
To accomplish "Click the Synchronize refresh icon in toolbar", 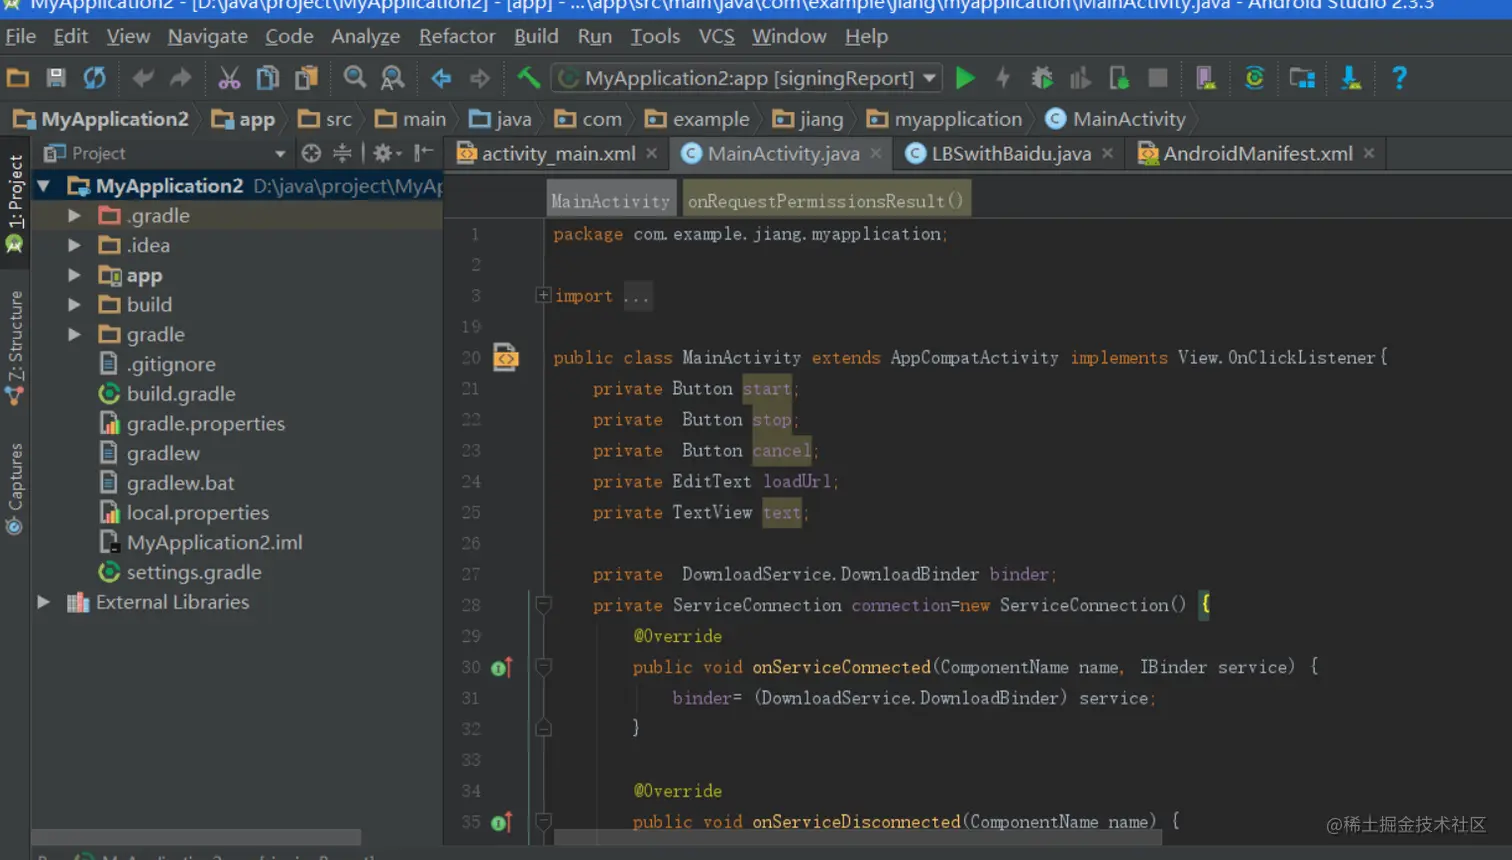I will coord(95,78).
